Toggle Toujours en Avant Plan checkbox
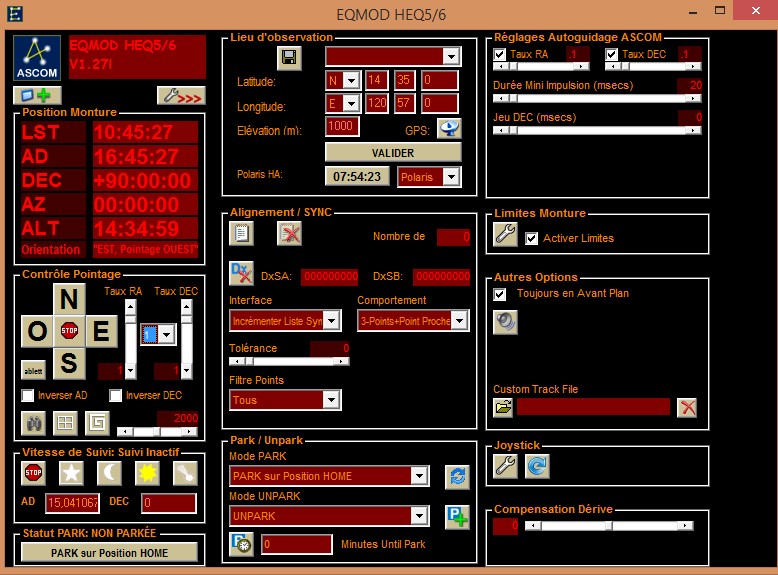The image size is (778, 575). (500, 294)
